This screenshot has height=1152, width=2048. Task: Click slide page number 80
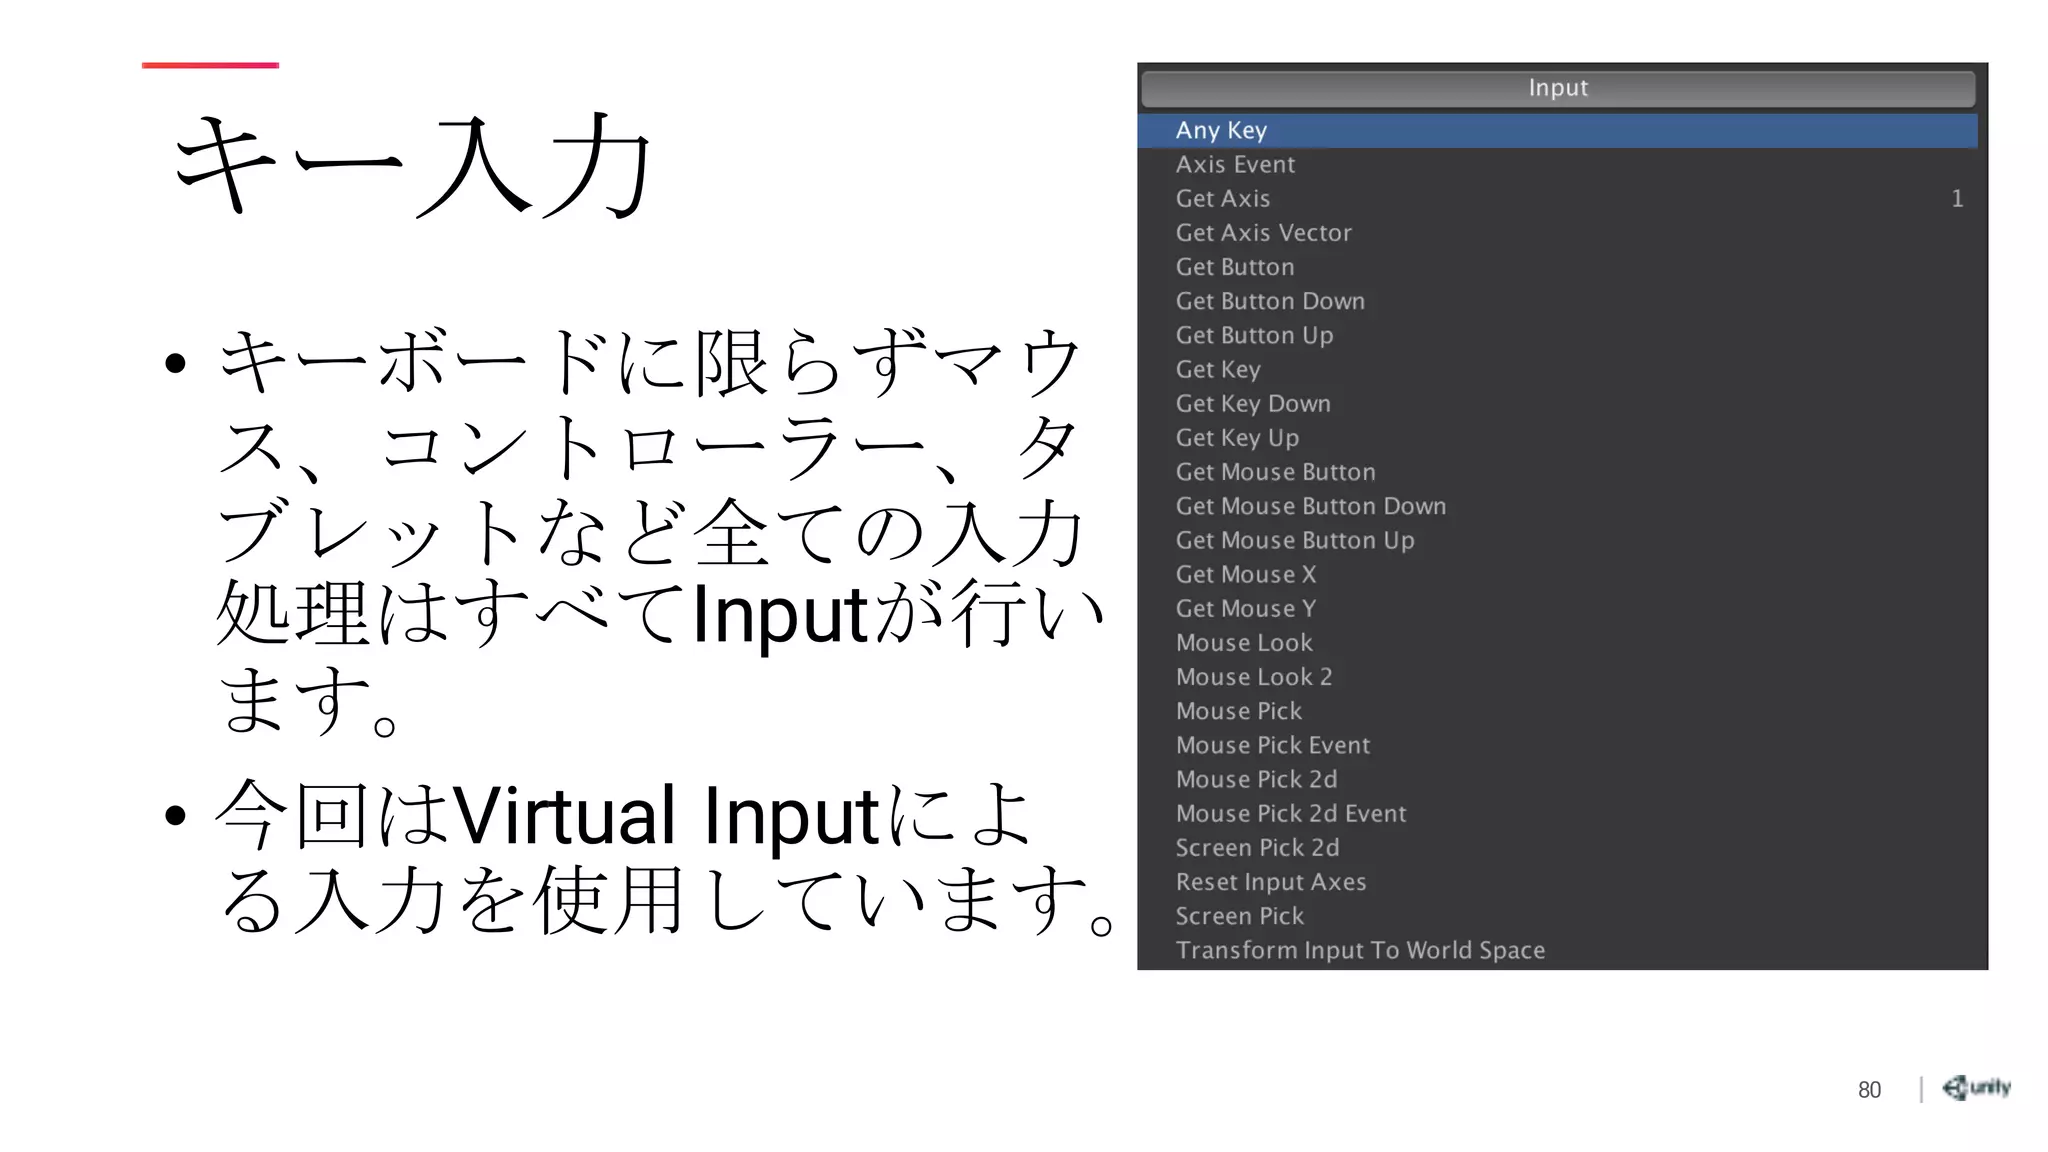1869,1090
